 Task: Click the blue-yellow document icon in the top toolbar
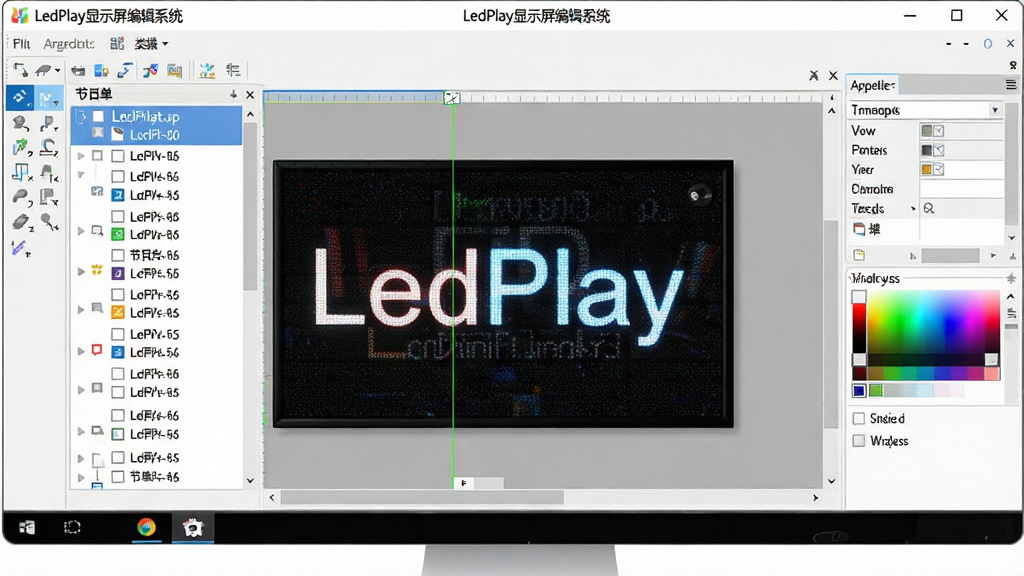[101, 70]
